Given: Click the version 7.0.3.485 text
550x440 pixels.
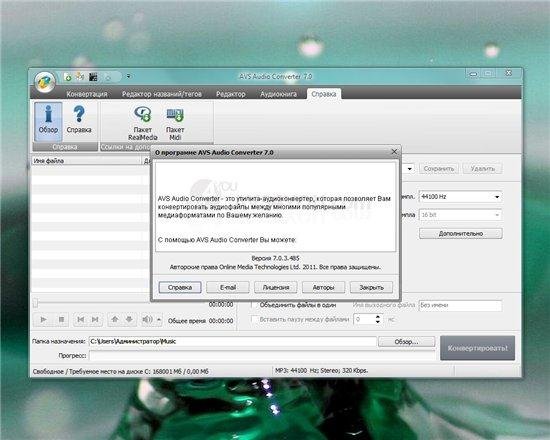Looking at the screenshot, I should click(x=275, y=258).
